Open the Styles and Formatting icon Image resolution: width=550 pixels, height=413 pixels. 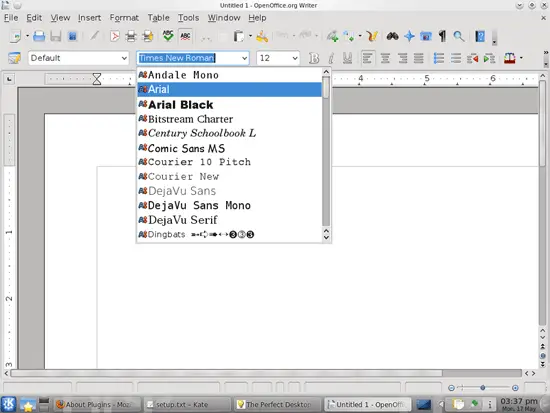(x=14, y=58)
